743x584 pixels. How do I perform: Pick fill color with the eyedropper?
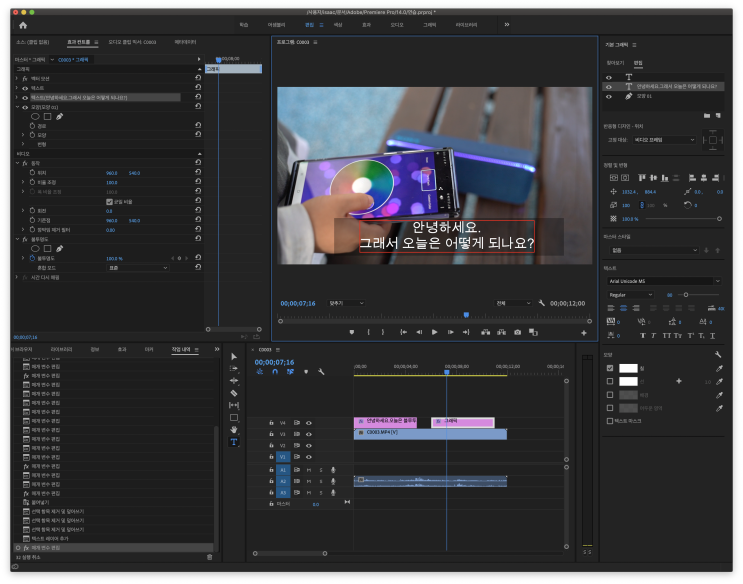(719, 368)
